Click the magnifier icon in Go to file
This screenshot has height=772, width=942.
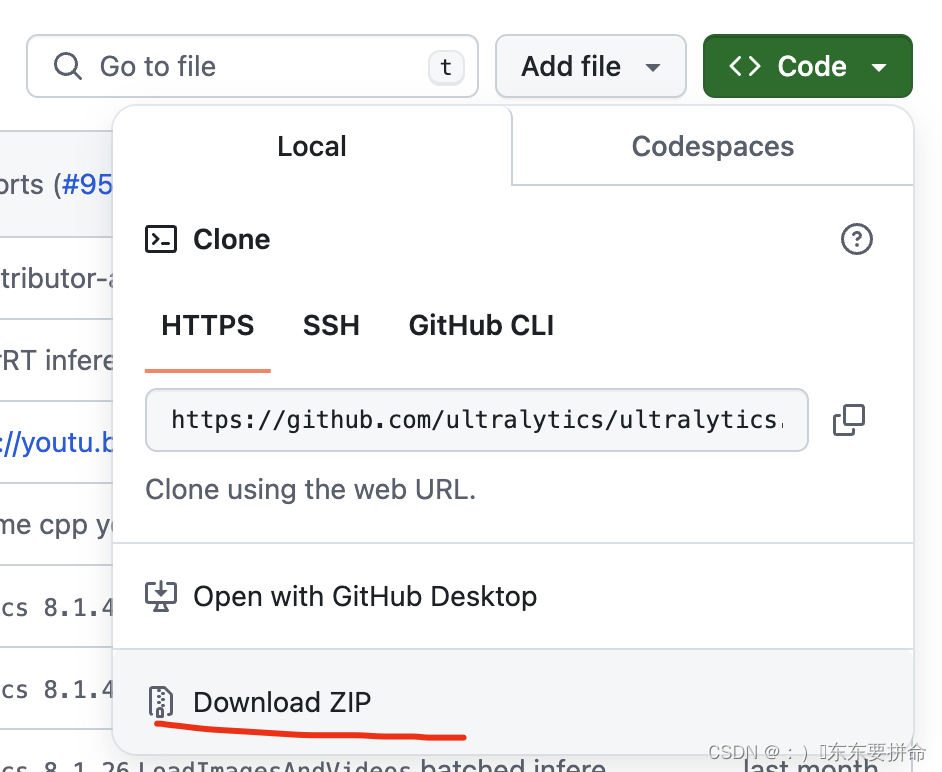(x=67, y=66)
